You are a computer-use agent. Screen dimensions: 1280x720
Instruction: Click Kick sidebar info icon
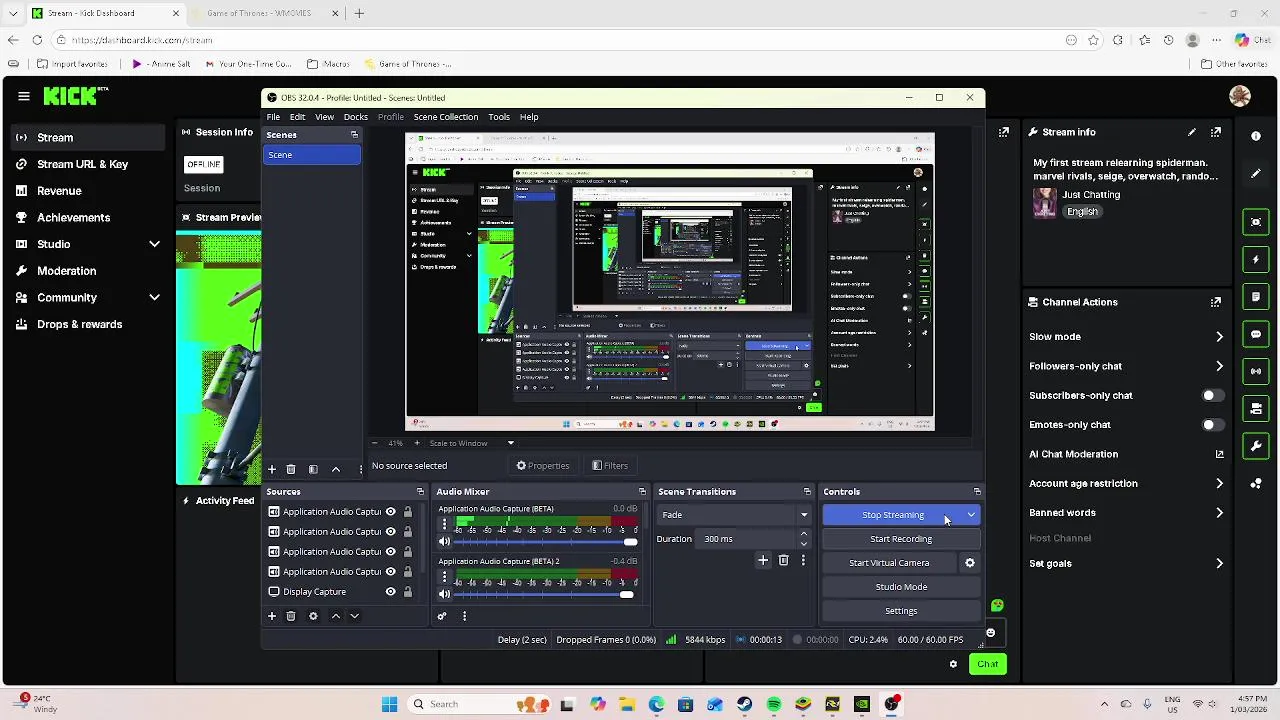1256,136
